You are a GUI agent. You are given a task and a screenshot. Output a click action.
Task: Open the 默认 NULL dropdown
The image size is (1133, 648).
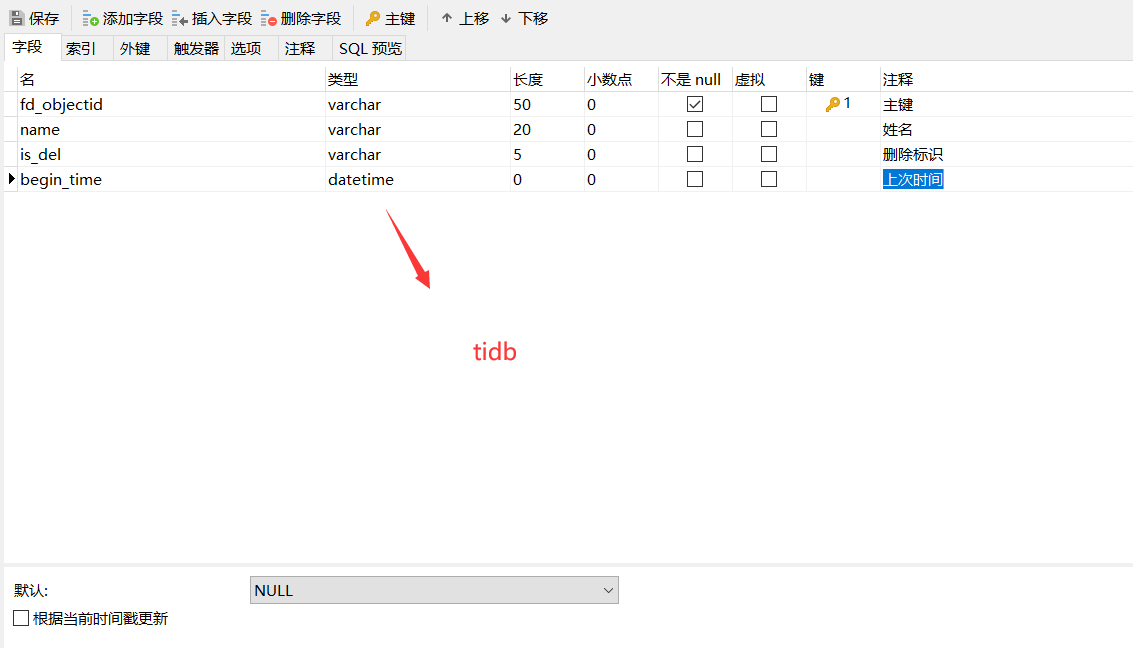tap(434, 590)
